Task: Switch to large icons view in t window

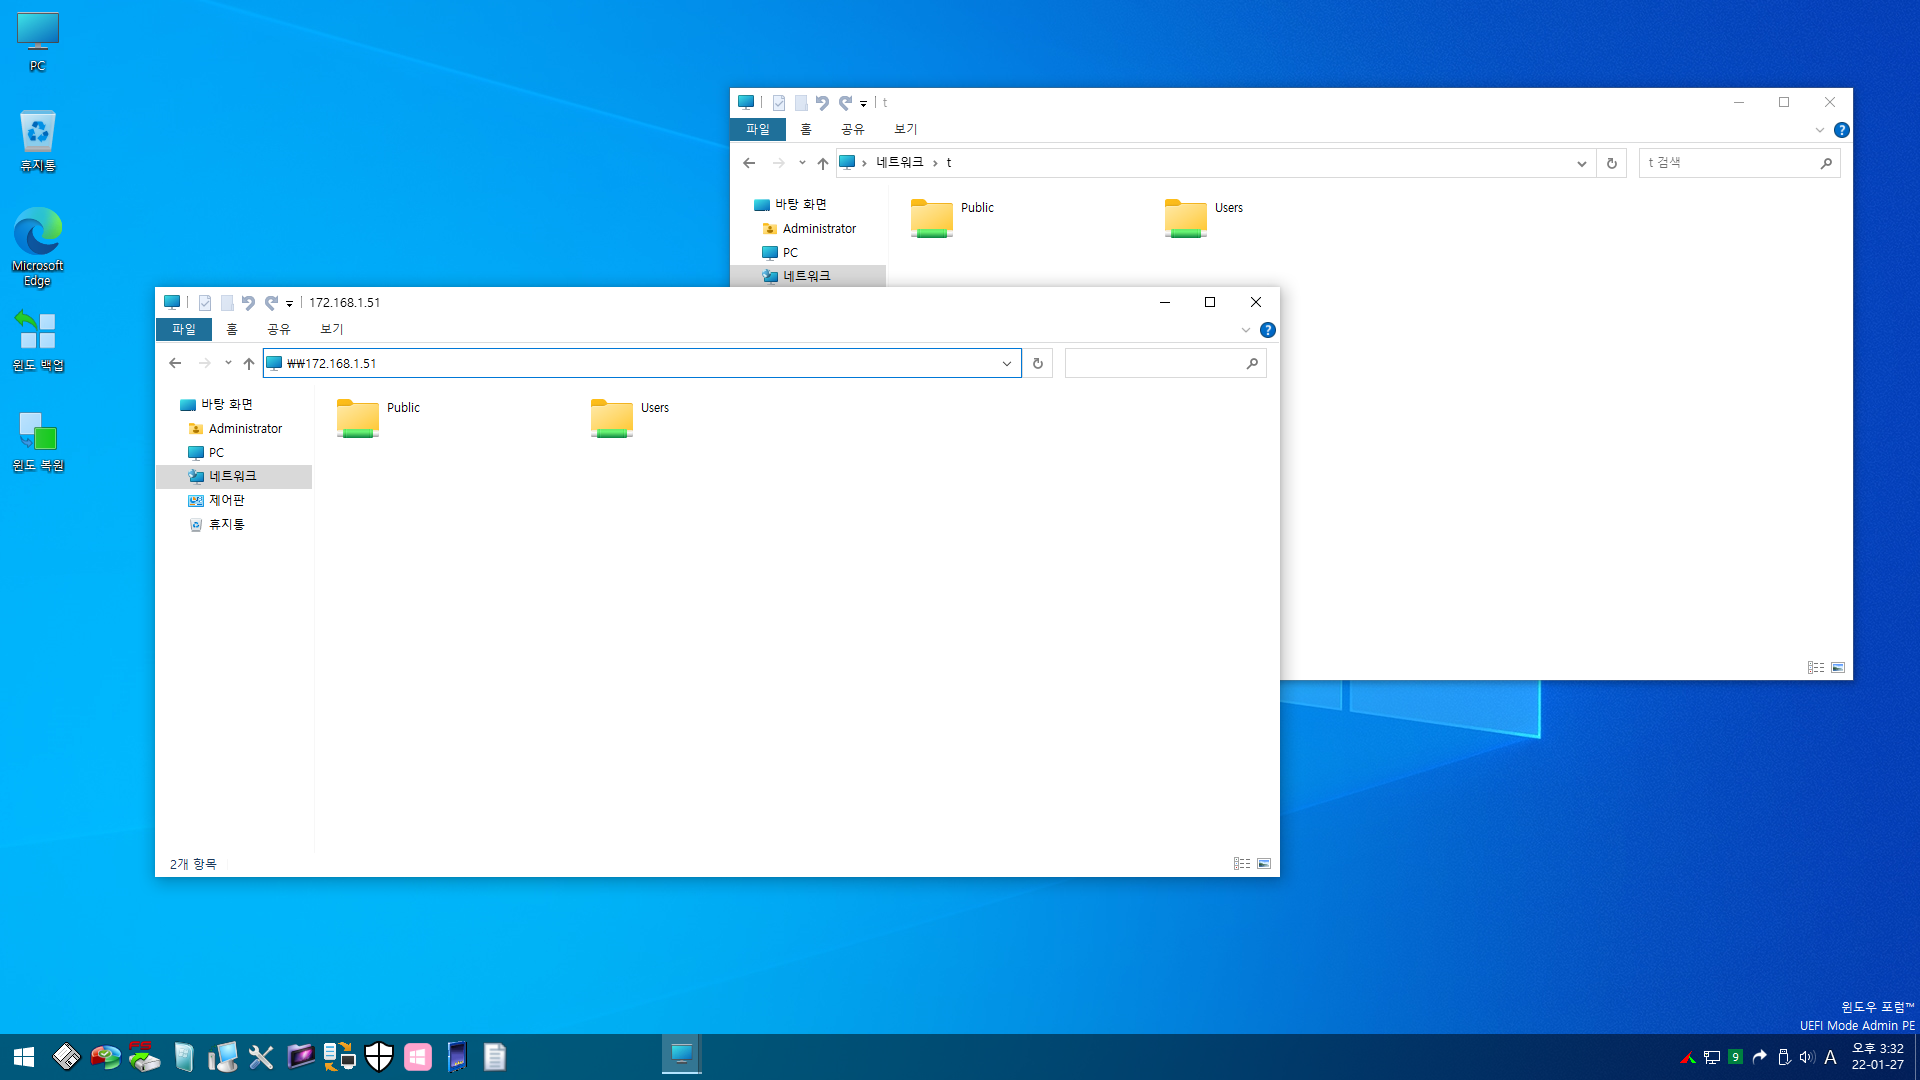Action: click(x=1838, y=668)
